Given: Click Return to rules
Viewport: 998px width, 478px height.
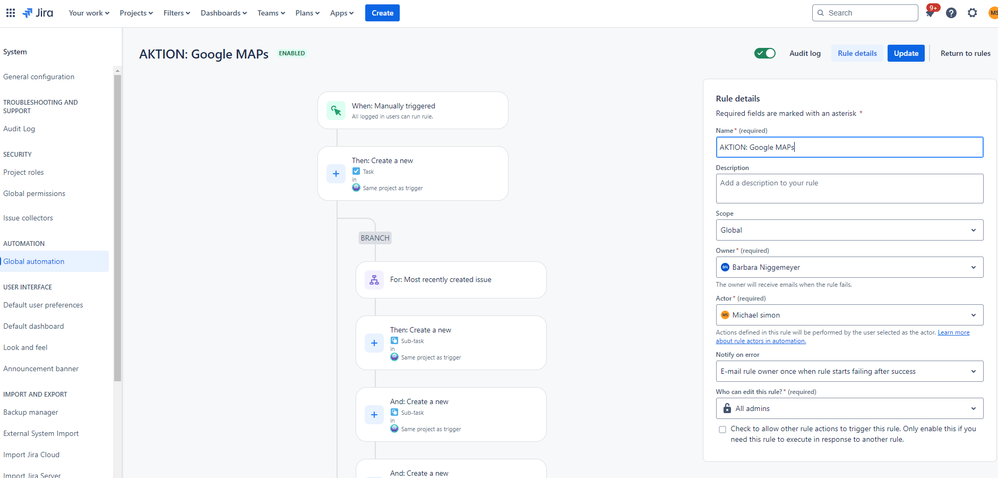Looking at the screenshot, I should [965, 53].
